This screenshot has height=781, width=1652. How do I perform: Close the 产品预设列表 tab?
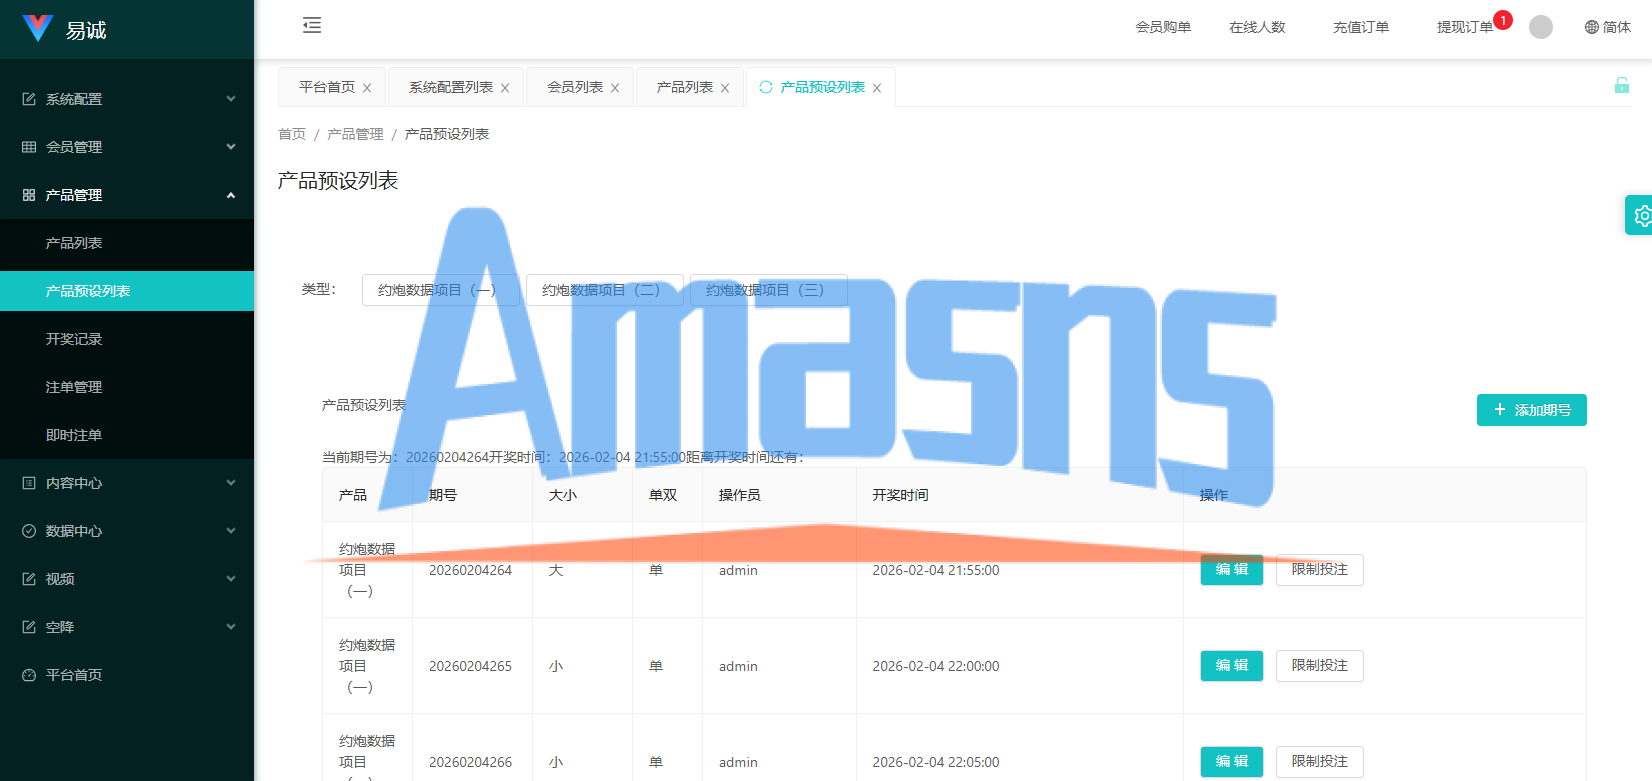pos(877,88)
